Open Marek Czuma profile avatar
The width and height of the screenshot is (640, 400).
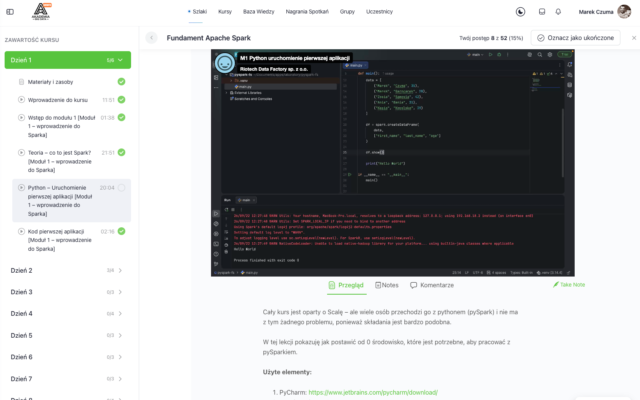pyautogui.click(x=624, y=11)
